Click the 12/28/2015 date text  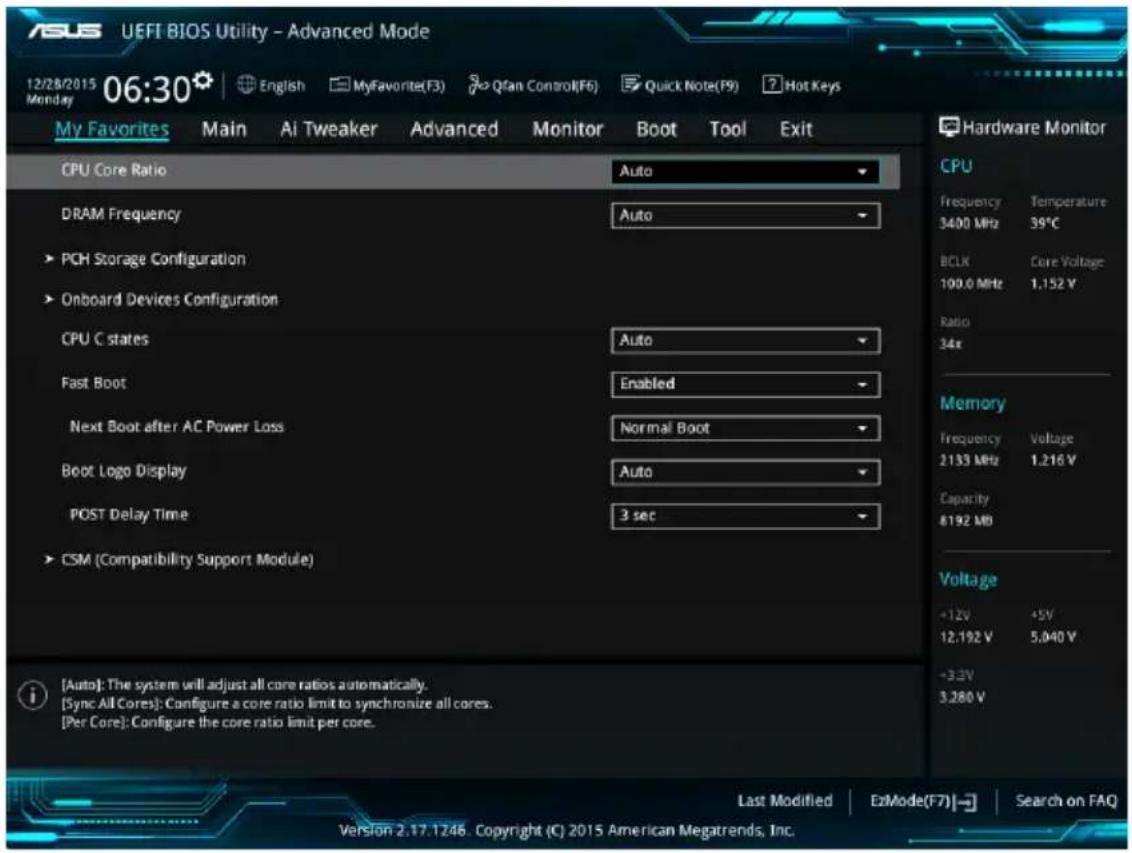coord(61,84)
